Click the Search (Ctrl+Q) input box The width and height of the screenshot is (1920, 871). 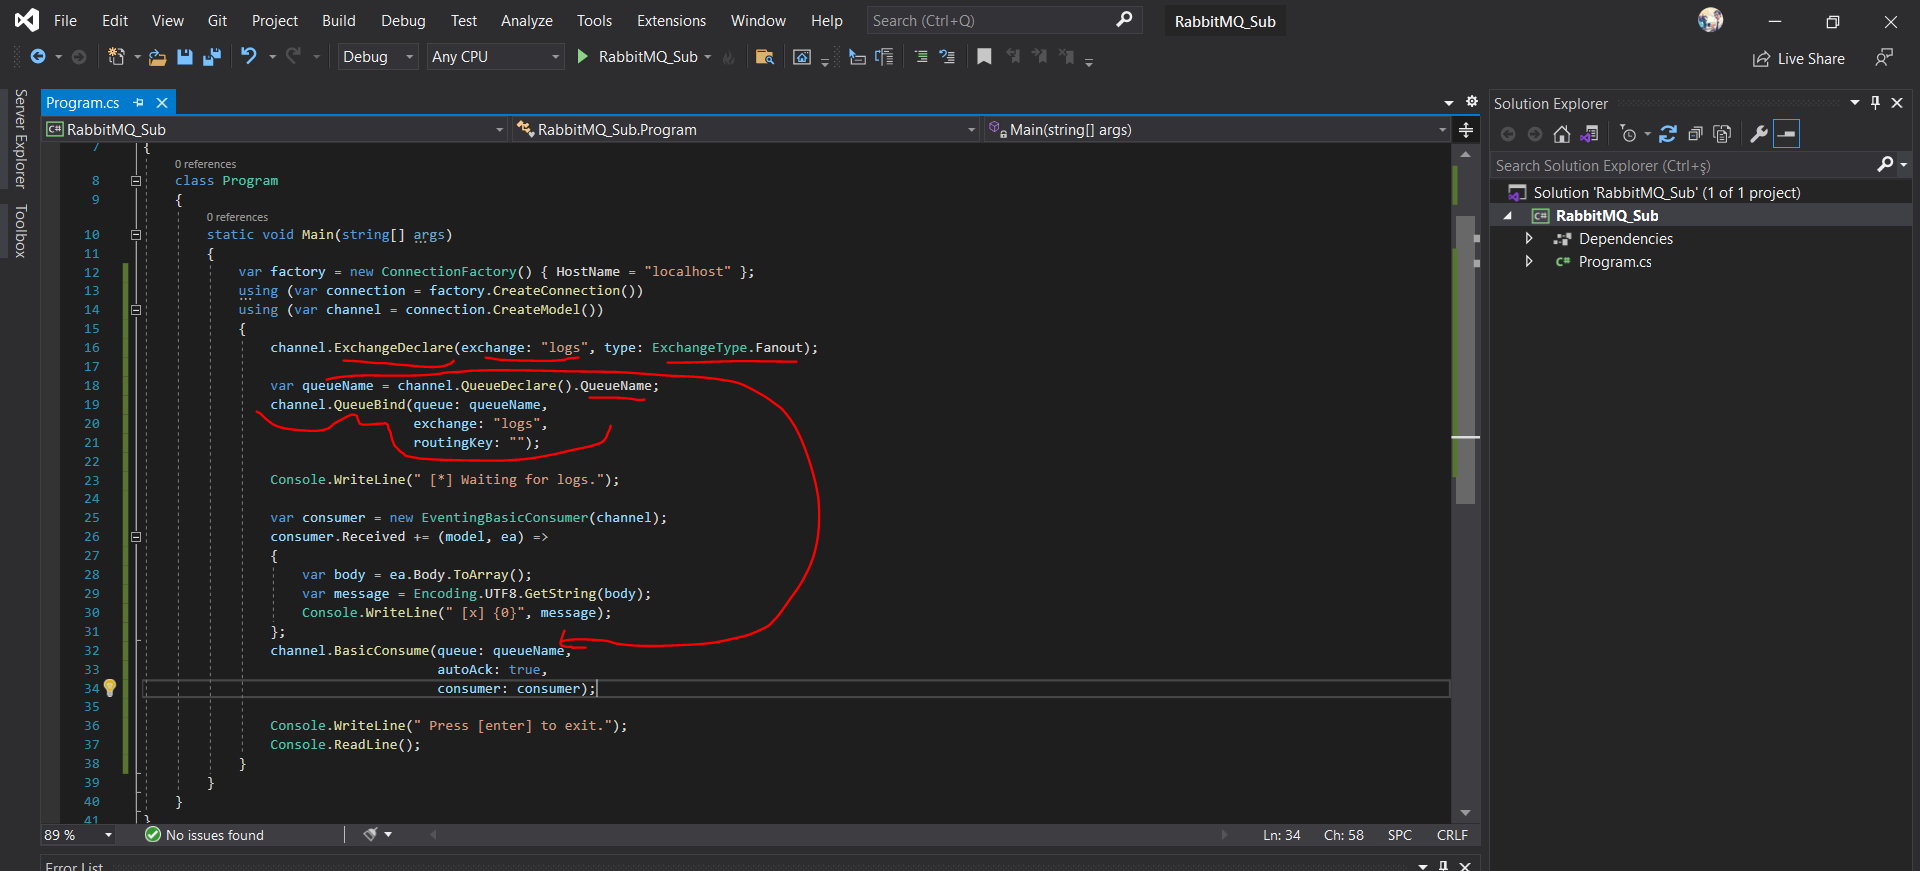pos(990,21)
